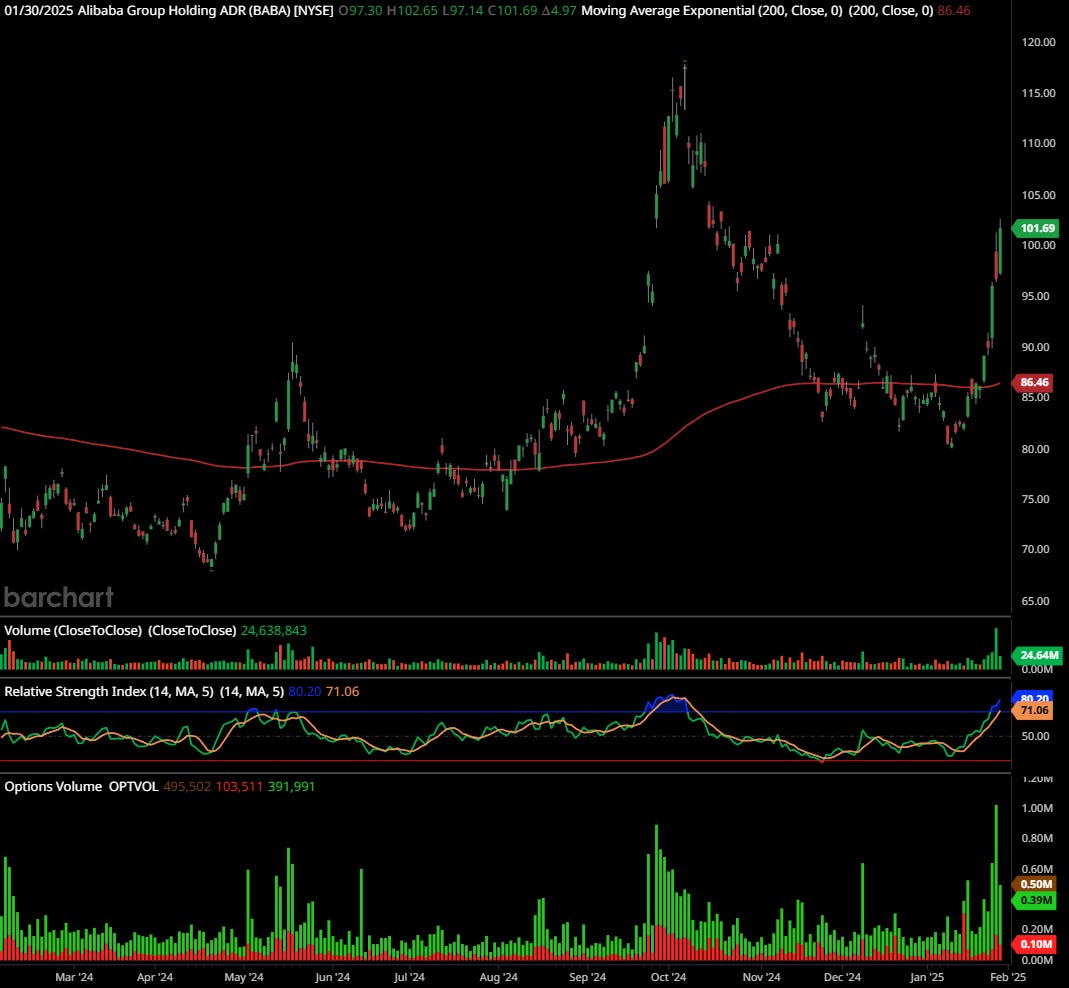
Task: Click the 65.00 price axis label
Action: pyautogui.click(x=1036, y=601)
